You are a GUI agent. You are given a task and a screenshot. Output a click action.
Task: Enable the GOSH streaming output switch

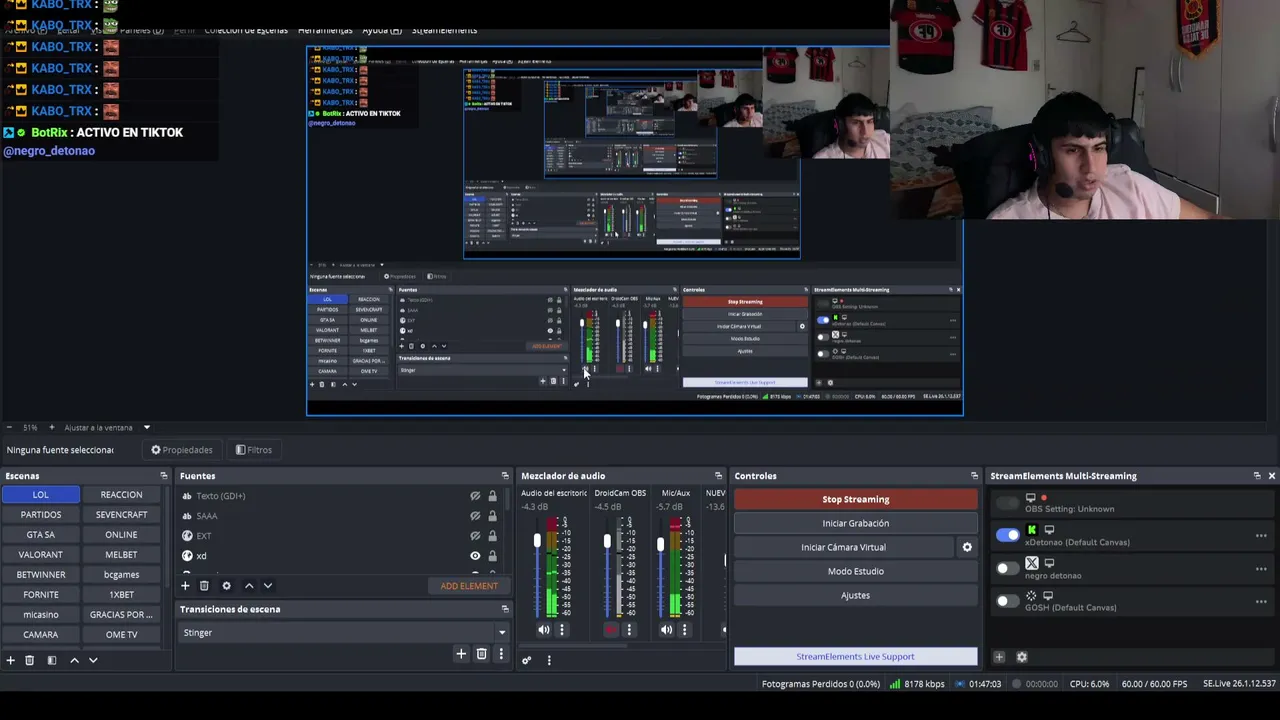pyautogui.click(x=1007, y=601)
